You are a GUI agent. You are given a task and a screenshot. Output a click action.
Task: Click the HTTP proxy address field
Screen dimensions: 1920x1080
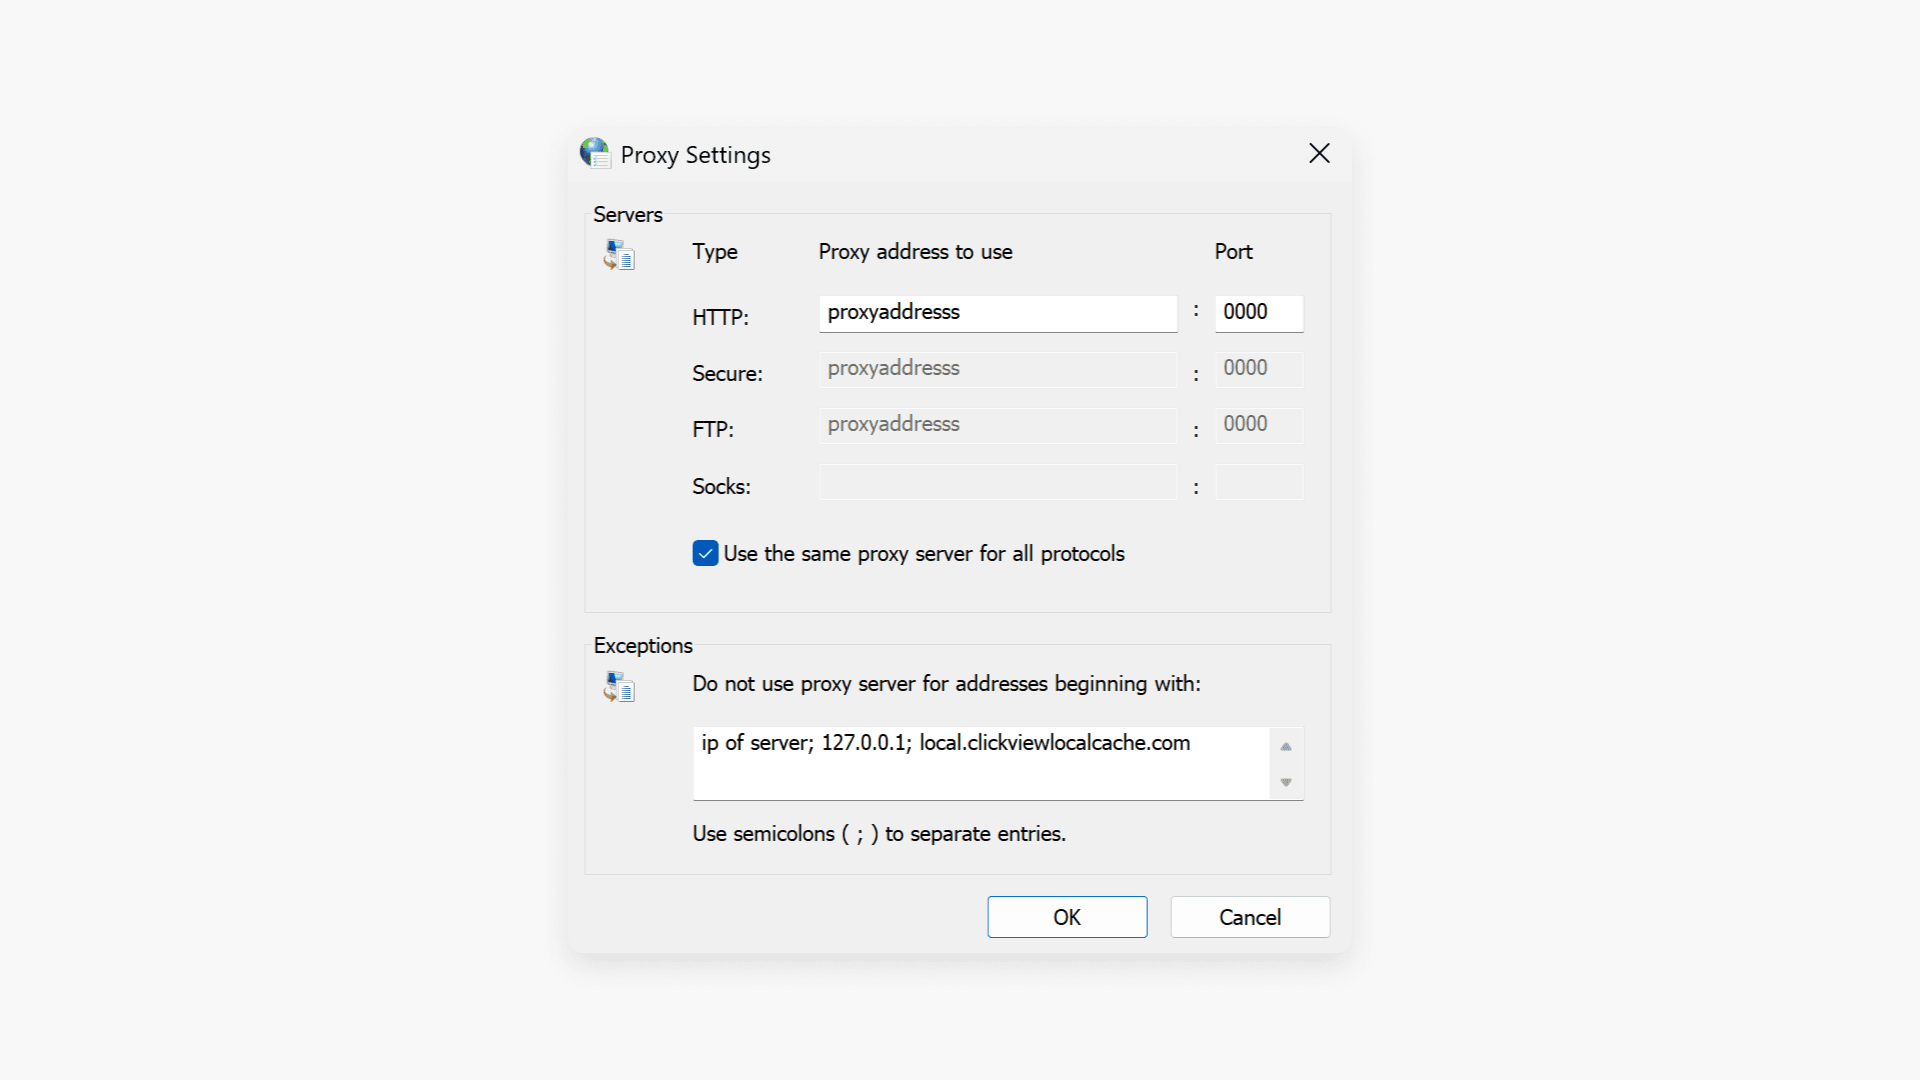(x=997, y=313)
